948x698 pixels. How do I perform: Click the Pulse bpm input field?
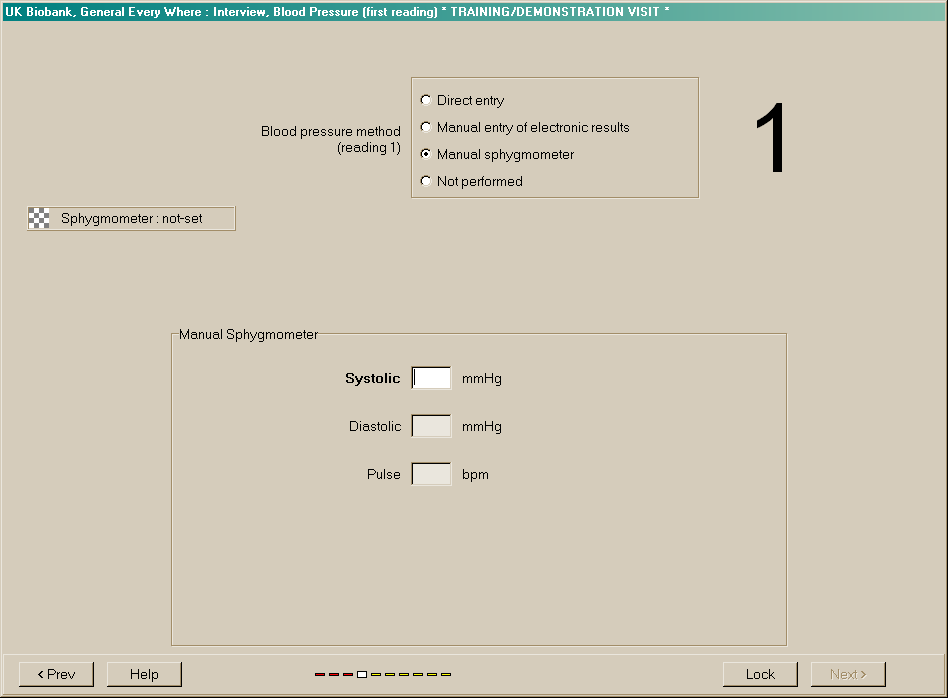pyautogui.click(x=431, y=474)
